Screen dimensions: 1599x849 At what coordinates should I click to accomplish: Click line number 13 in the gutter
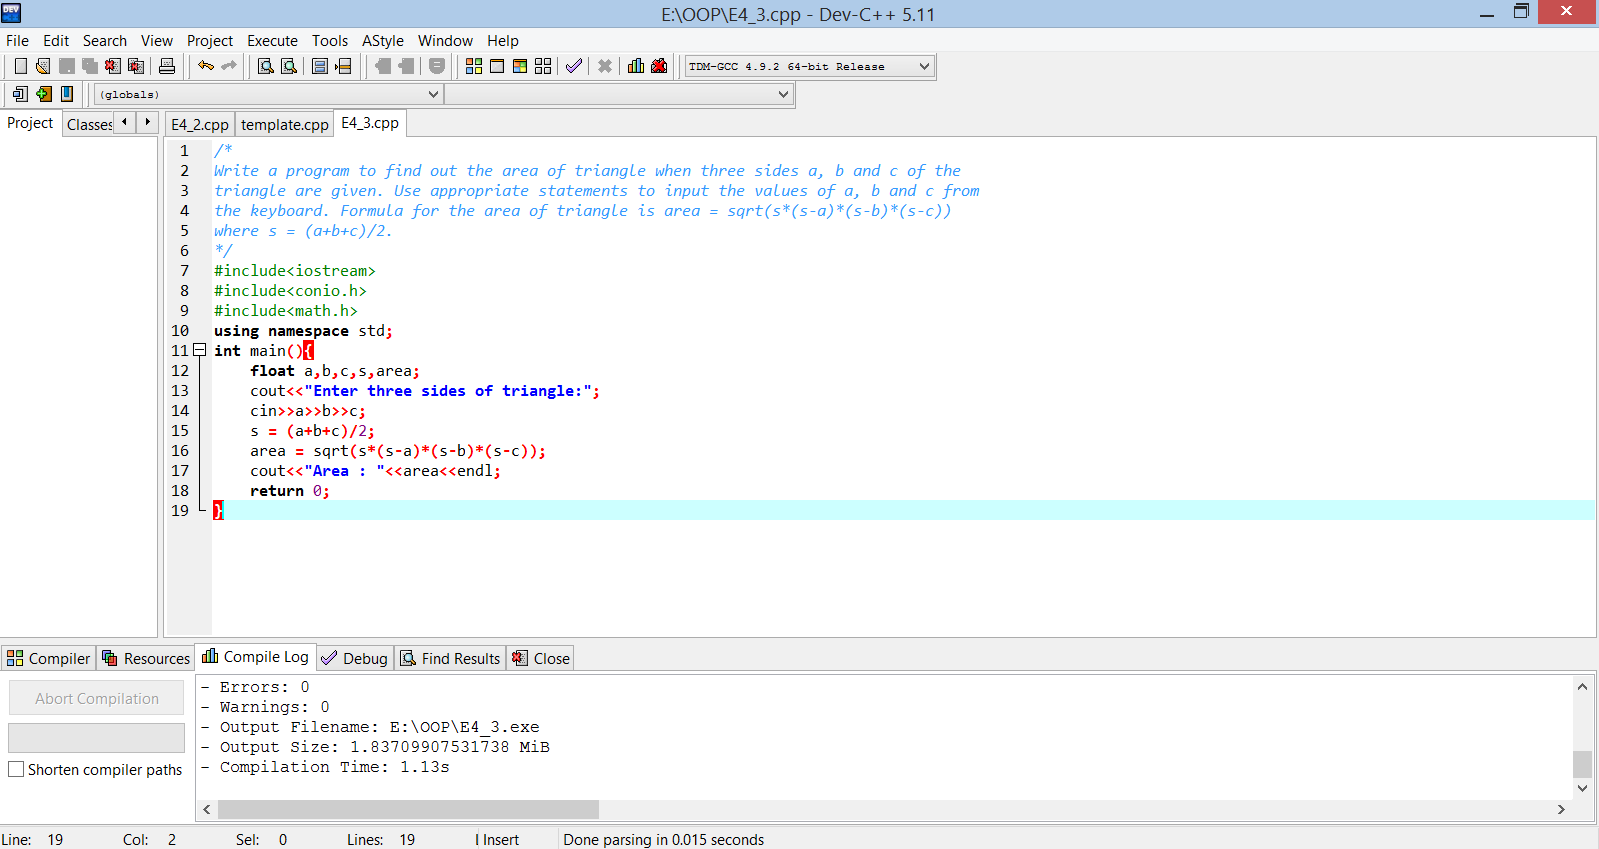point(180,391)
